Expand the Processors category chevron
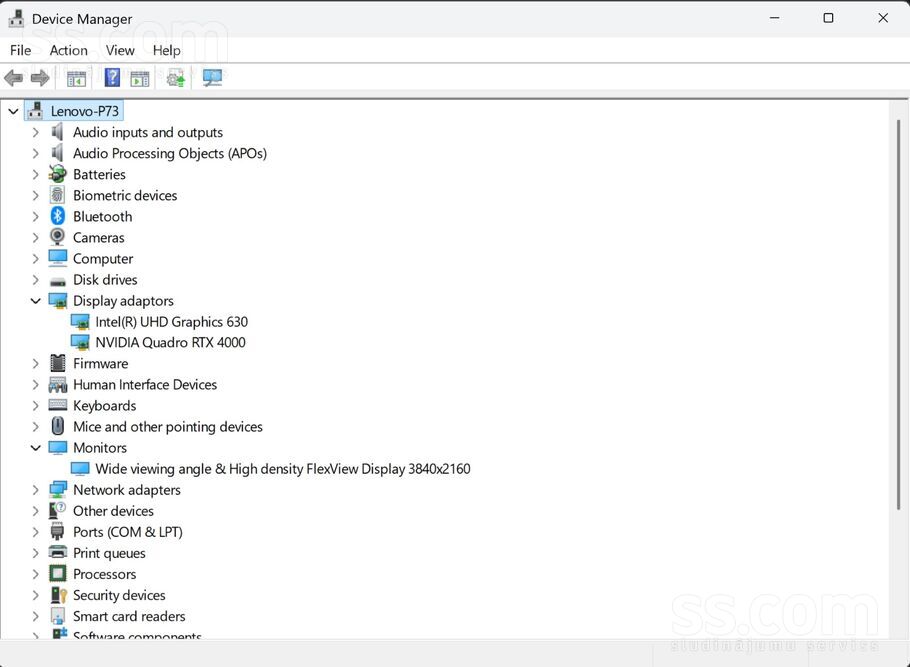 pos(35,574)
